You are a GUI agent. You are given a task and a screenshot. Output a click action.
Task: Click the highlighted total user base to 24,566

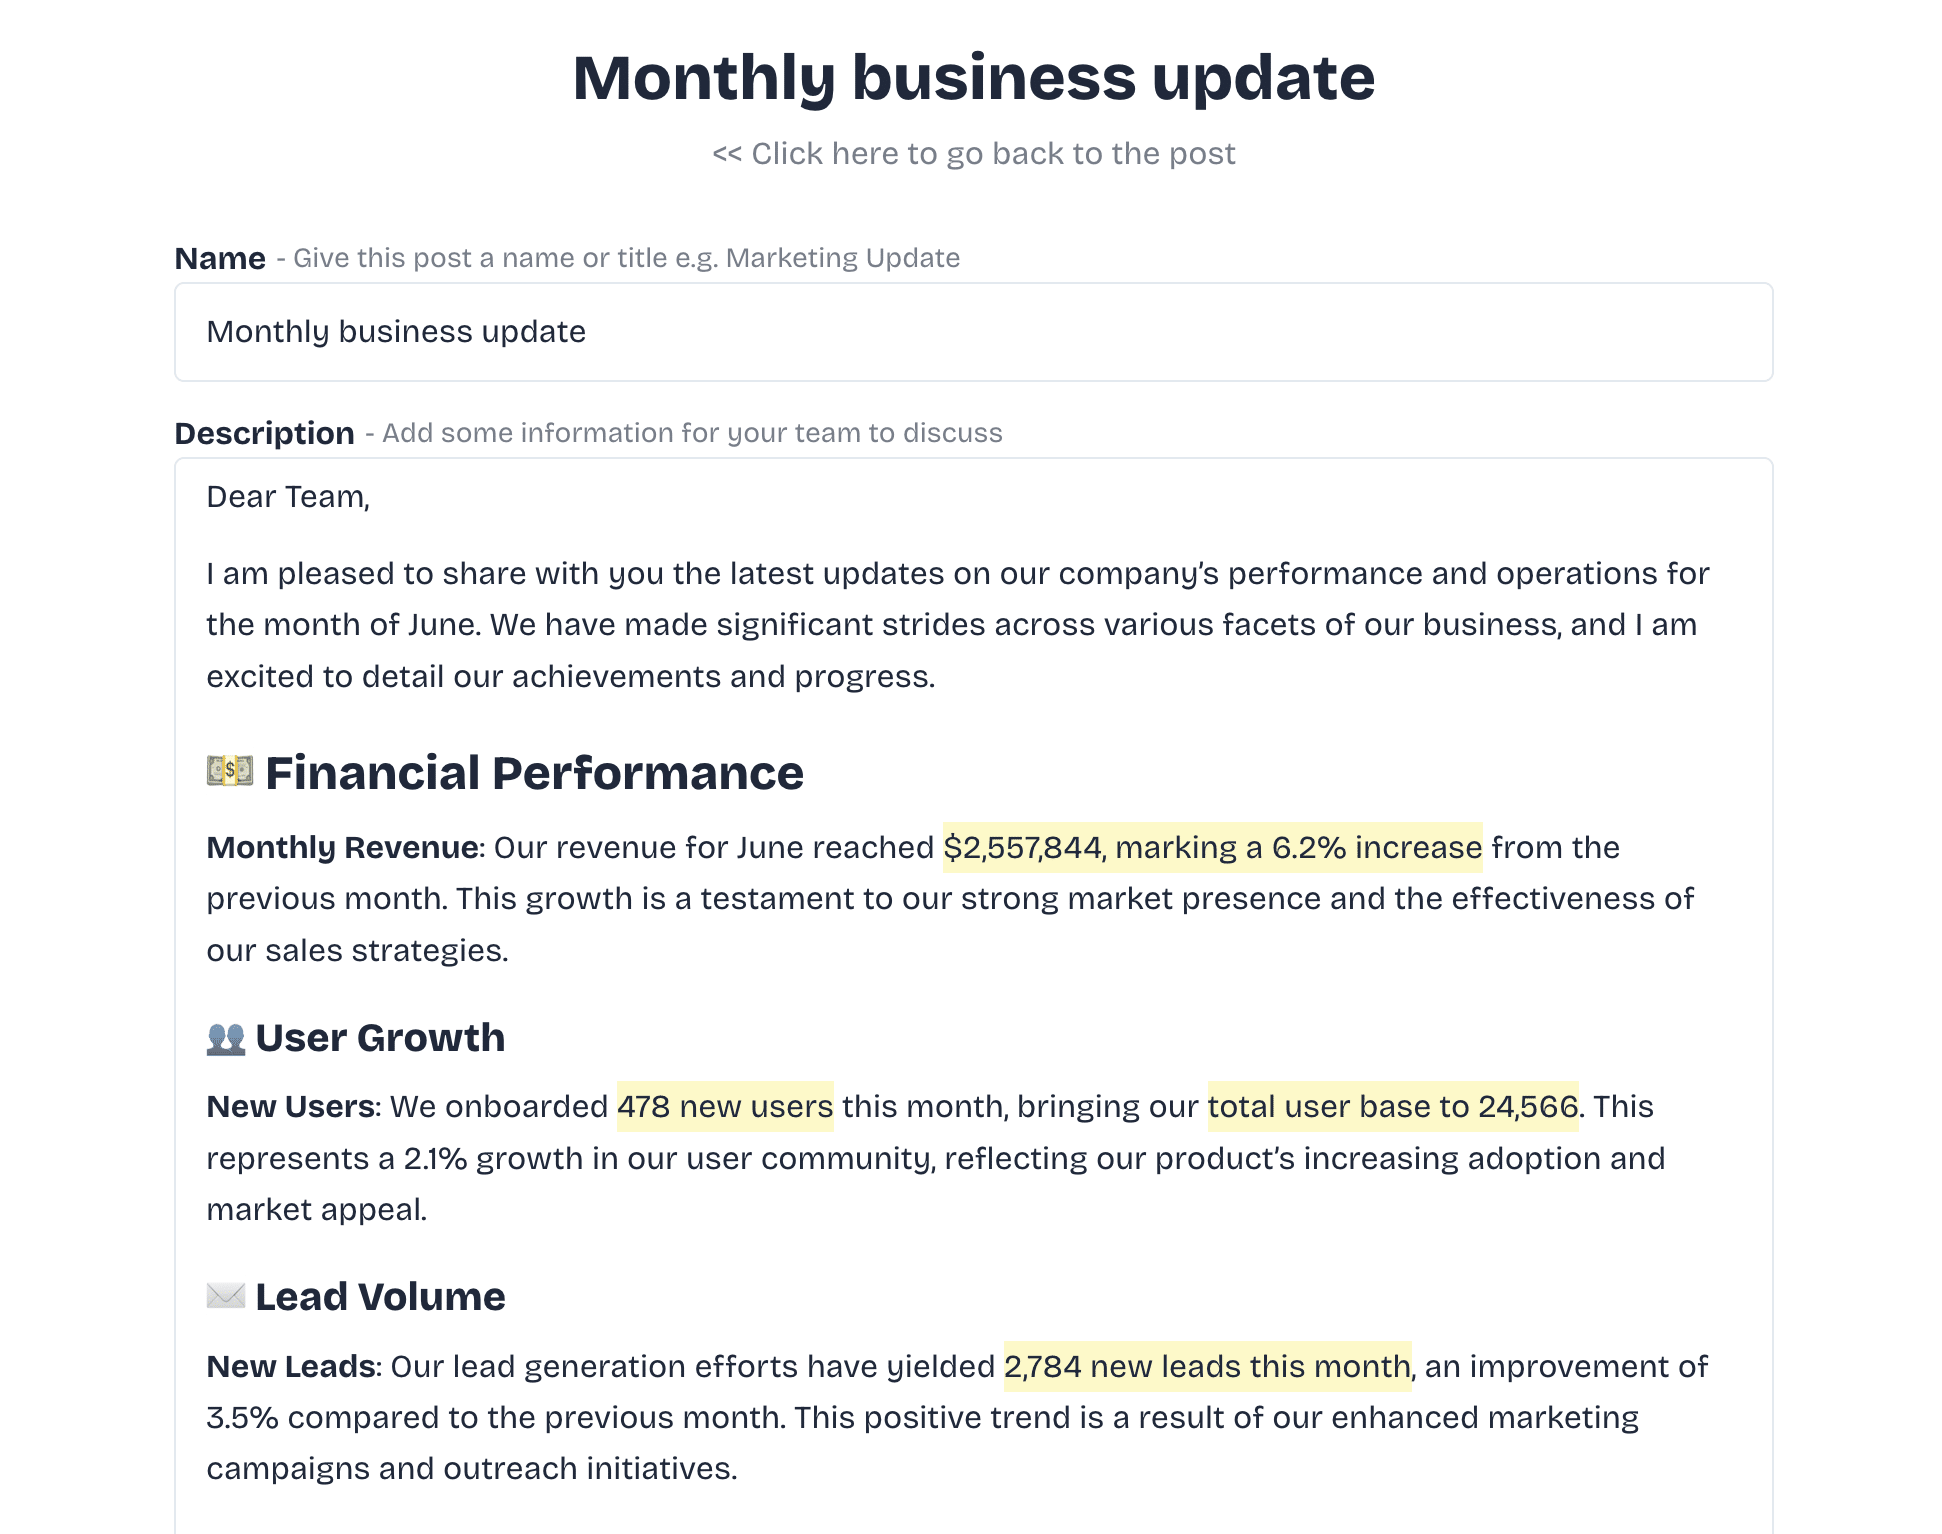(x=1393, y=1106)
